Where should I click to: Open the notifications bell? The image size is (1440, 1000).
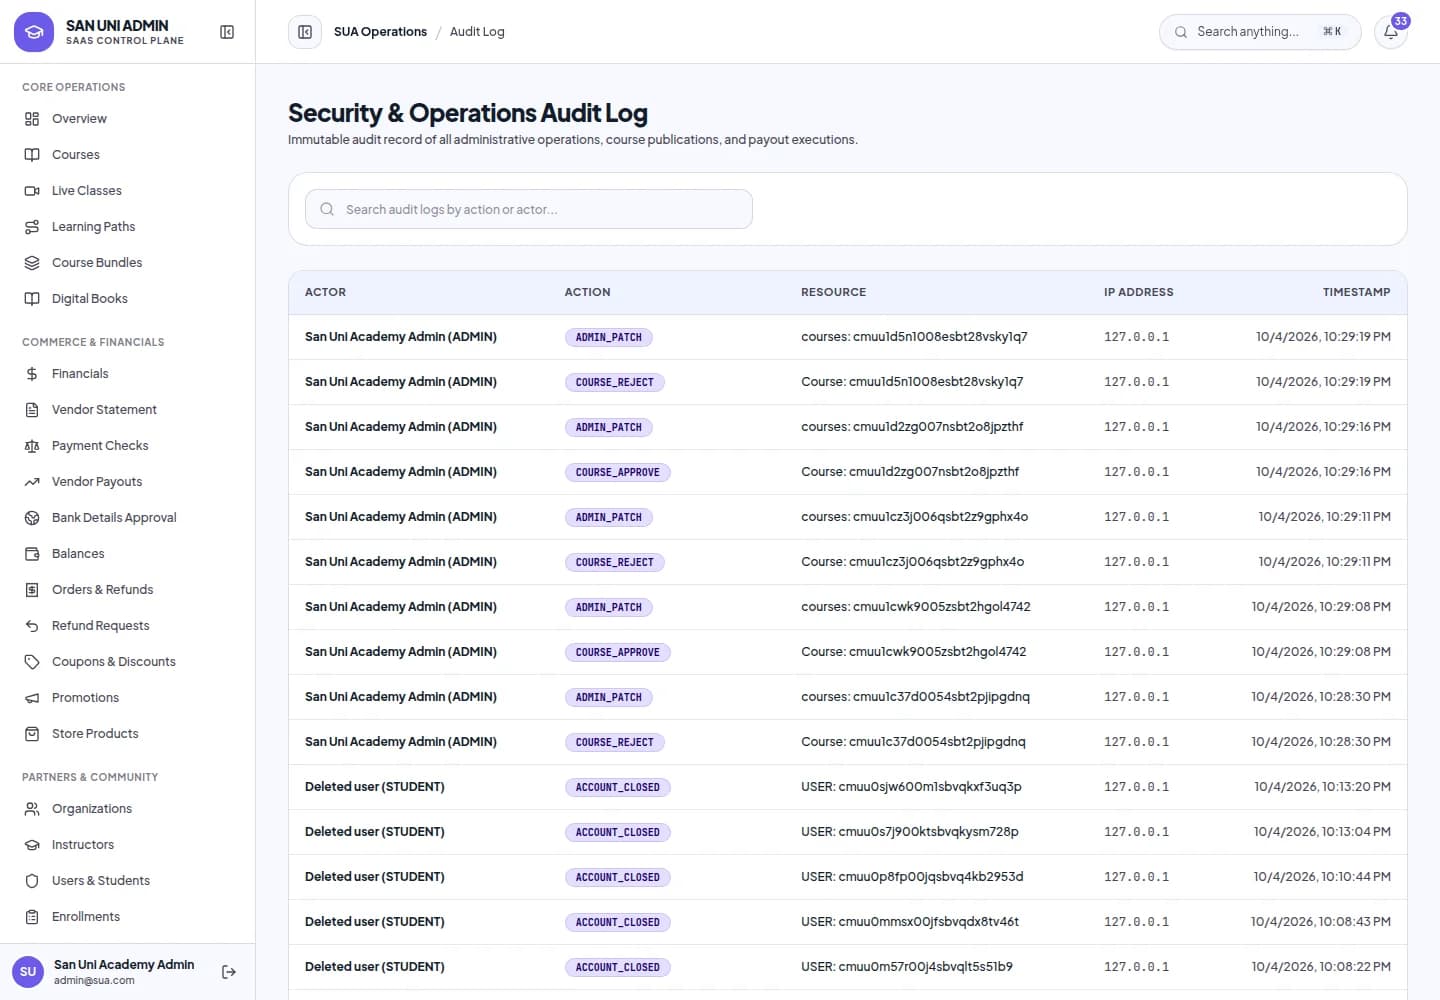coord(1391,32)
